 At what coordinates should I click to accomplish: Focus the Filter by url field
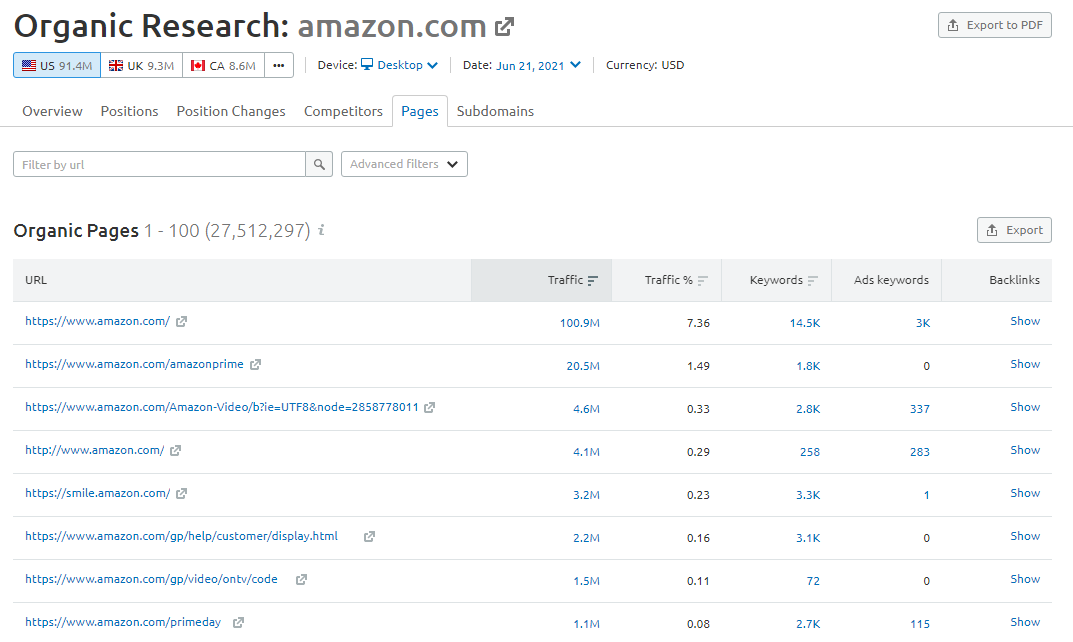coord(159,164)
